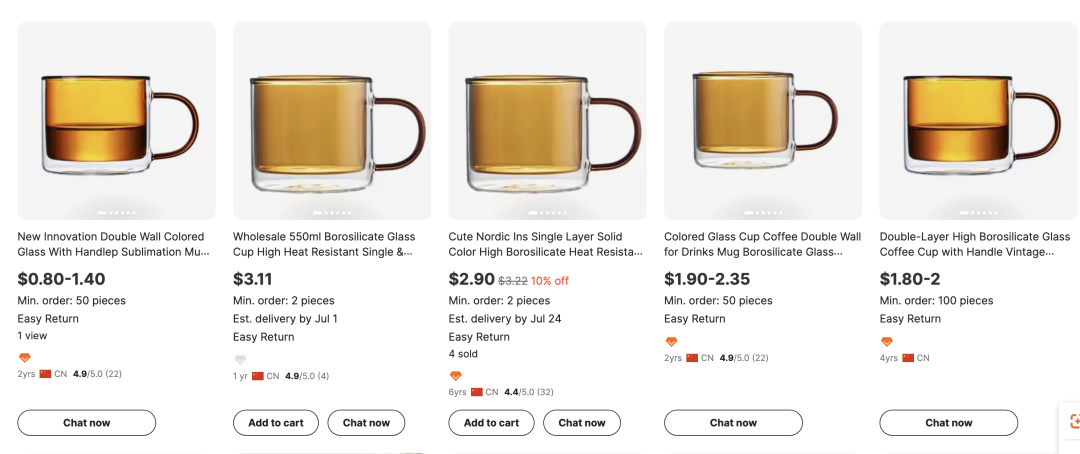
Task: Click the orange diamond badge under Double-Layer coffee cup
Action: click(887, 342)
